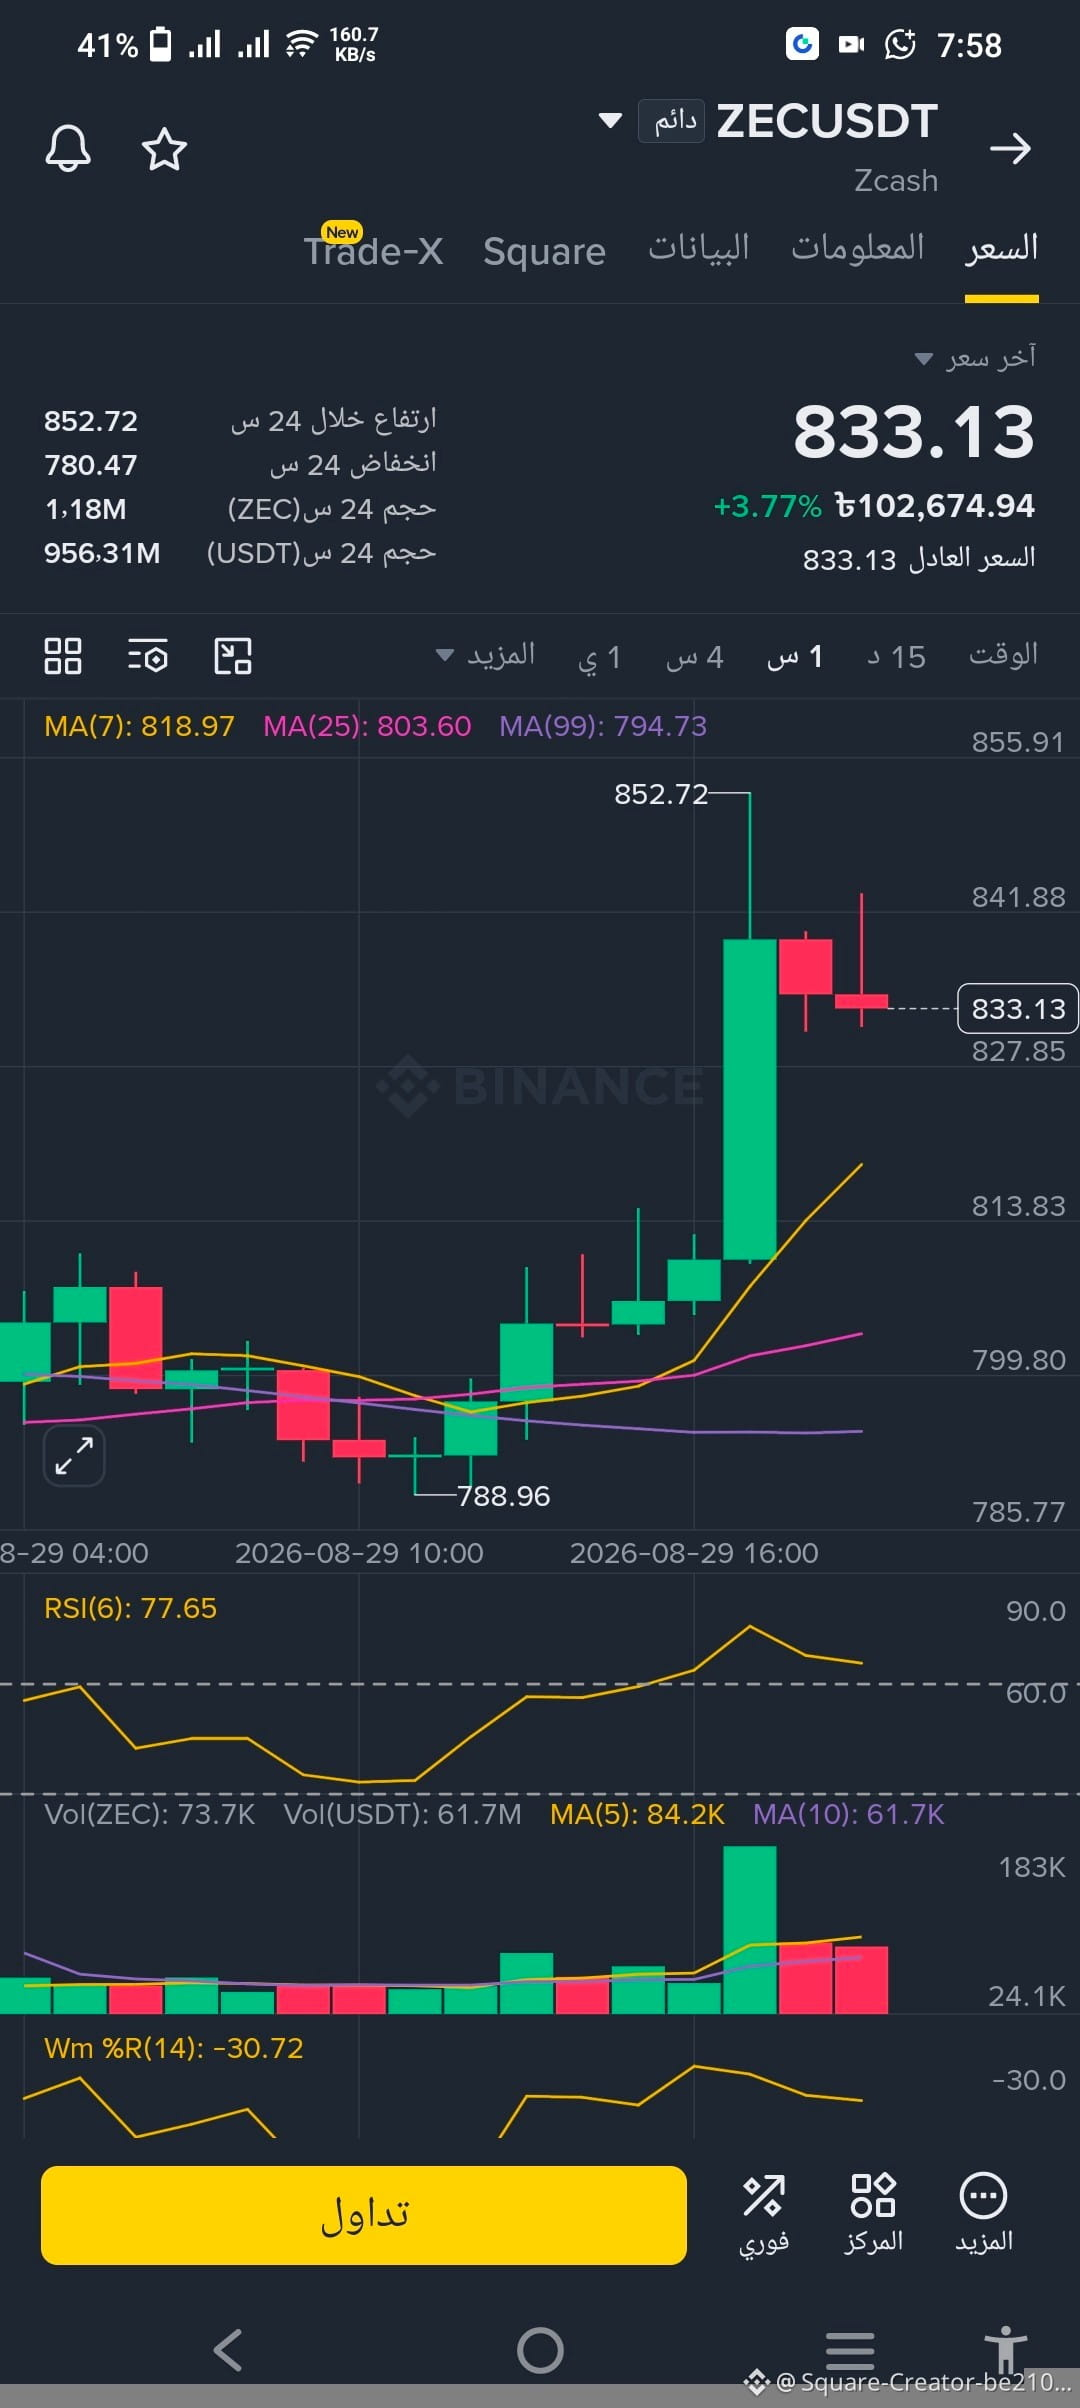
Task: Open the المعلومات info tab
Action: (858, 248)
